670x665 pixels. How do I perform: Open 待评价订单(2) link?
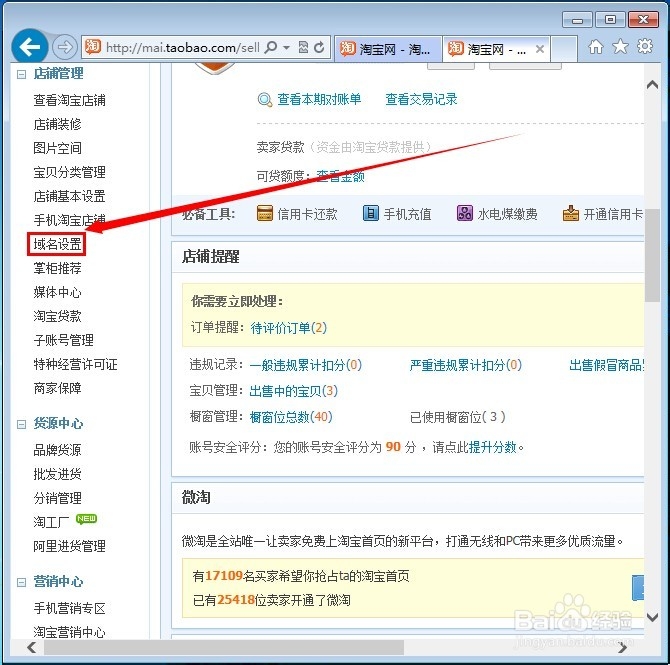[x=289, y=328]
